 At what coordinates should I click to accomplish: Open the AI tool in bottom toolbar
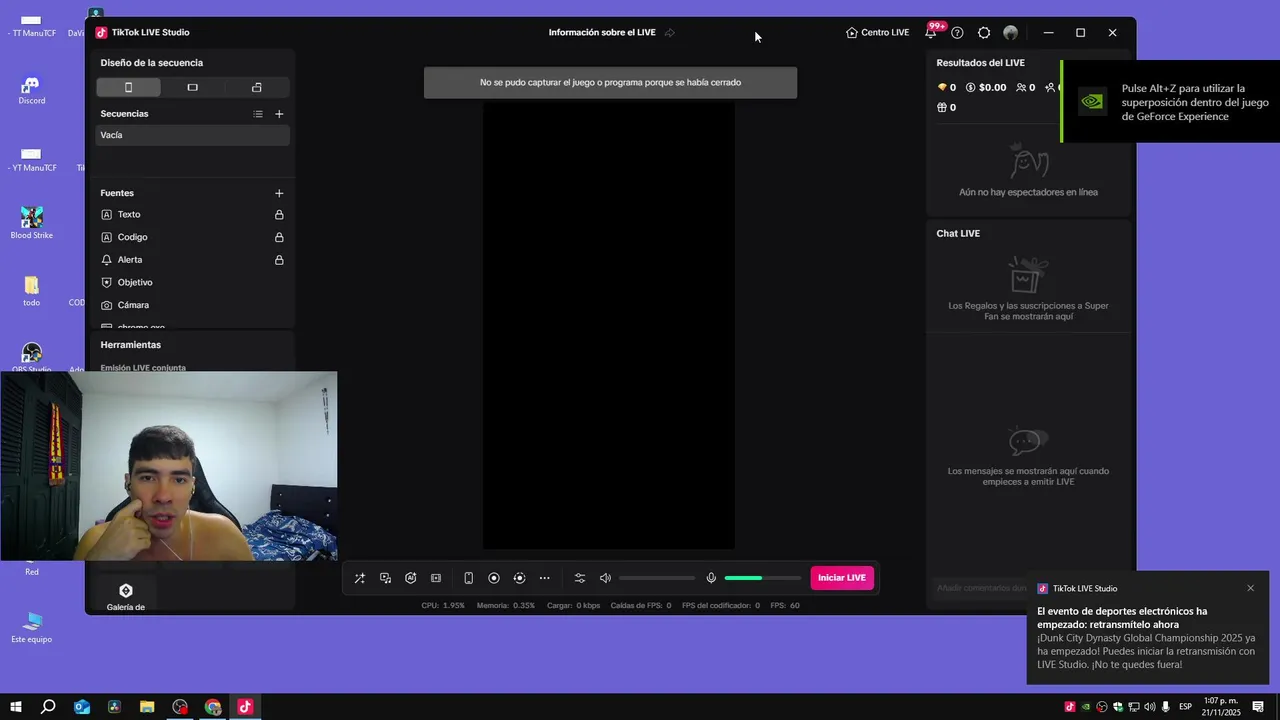(x=411, y=578)
